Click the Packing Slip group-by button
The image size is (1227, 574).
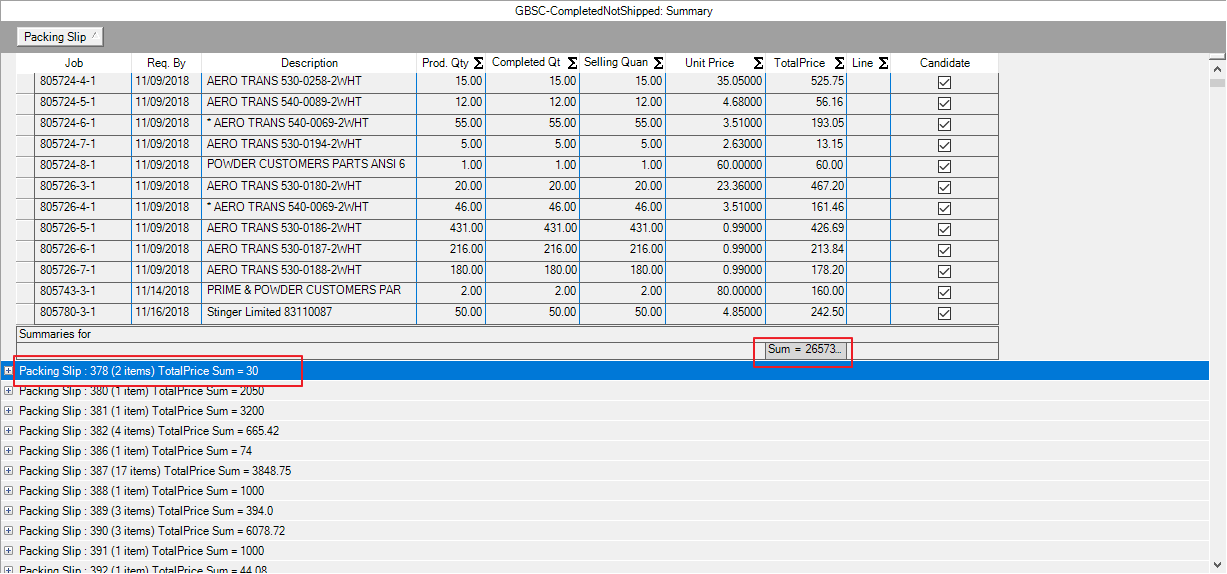[60, 37]
